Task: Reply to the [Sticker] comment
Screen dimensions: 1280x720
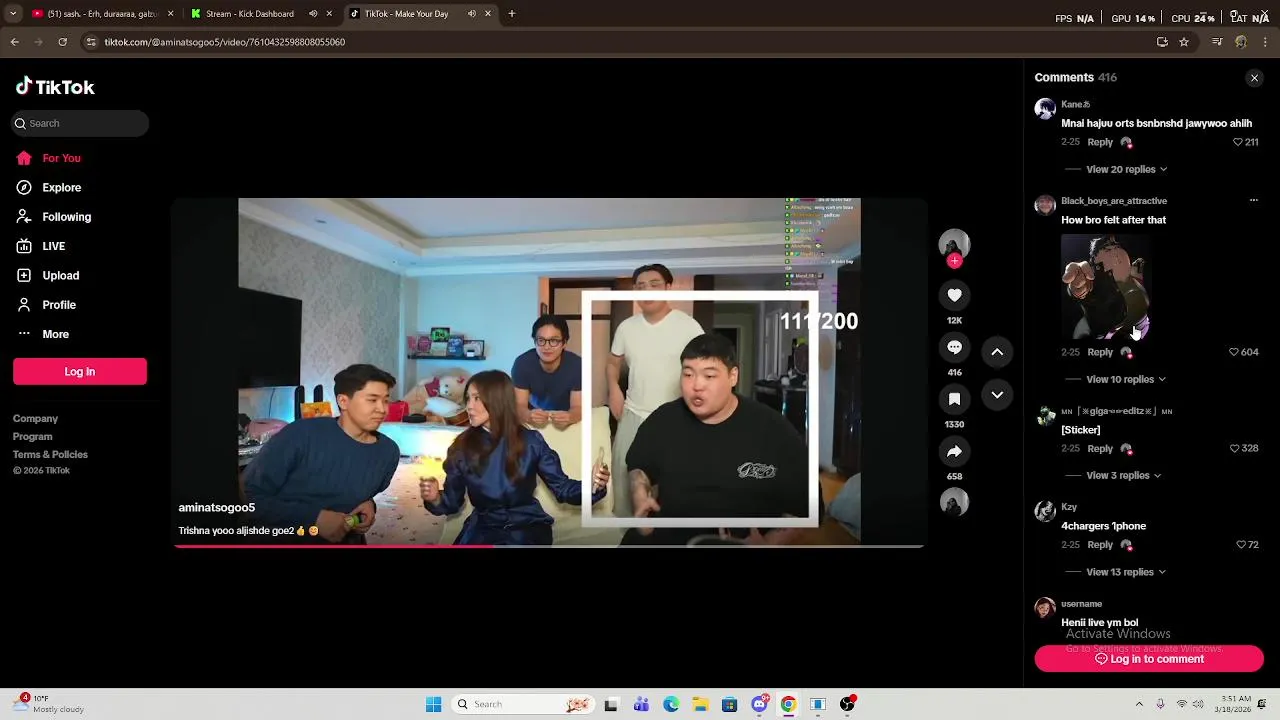Action: click(x=1100, y=448)
